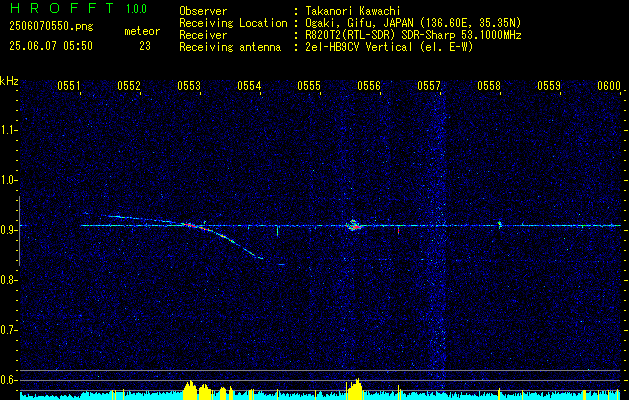Click the meteor label
The image size is (629, 400).
142,32
